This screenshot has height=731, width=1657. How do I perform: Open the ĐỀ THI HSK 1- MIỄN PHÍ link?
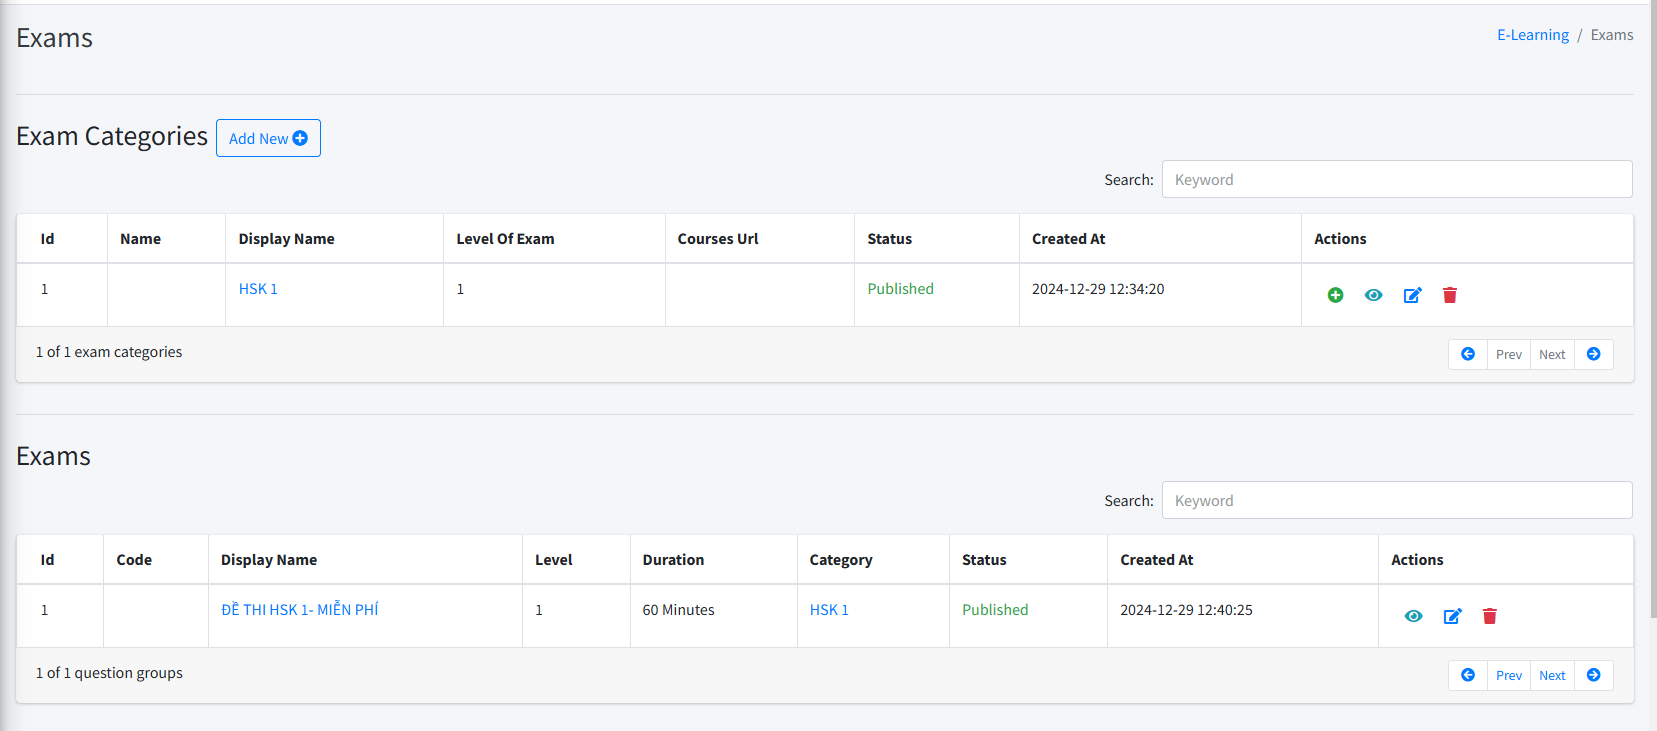[x=299, y=610]
